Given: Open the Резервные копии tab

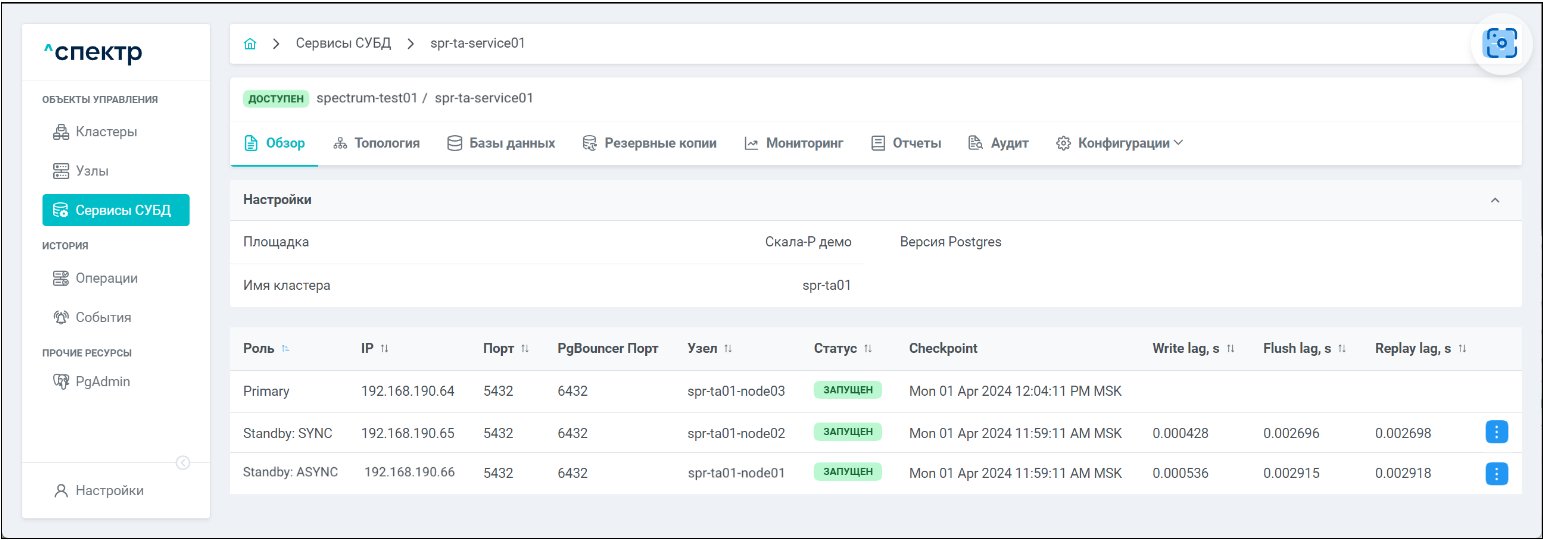Looking at the screenshot, I should pyautogui.click(x=650, y=143).
